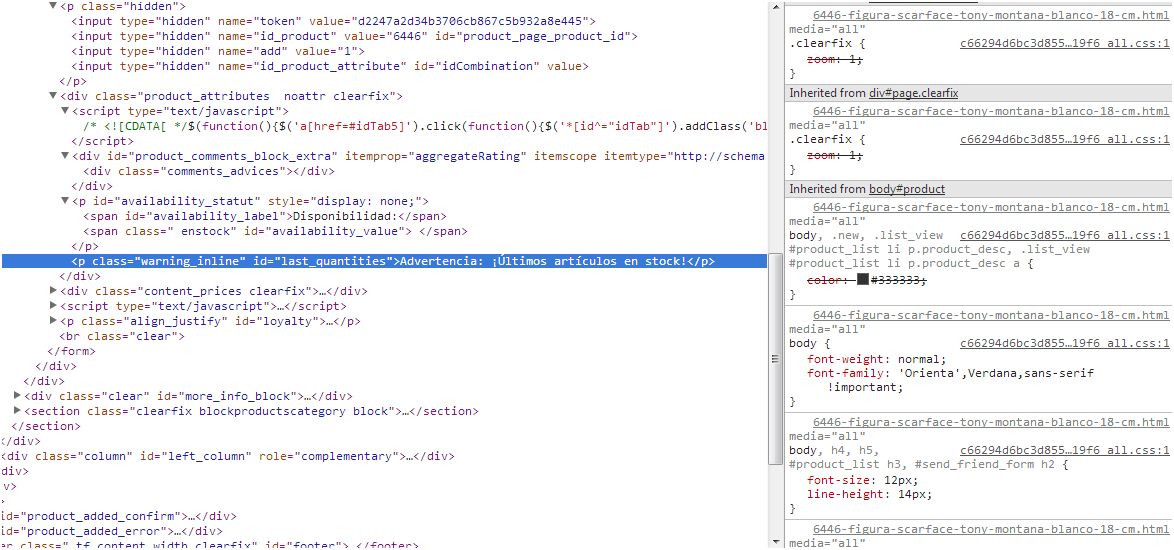Select the closing /script tag row
This screenshot has width=1174, height=550.
pyautogui.click(x=103, y=141)
